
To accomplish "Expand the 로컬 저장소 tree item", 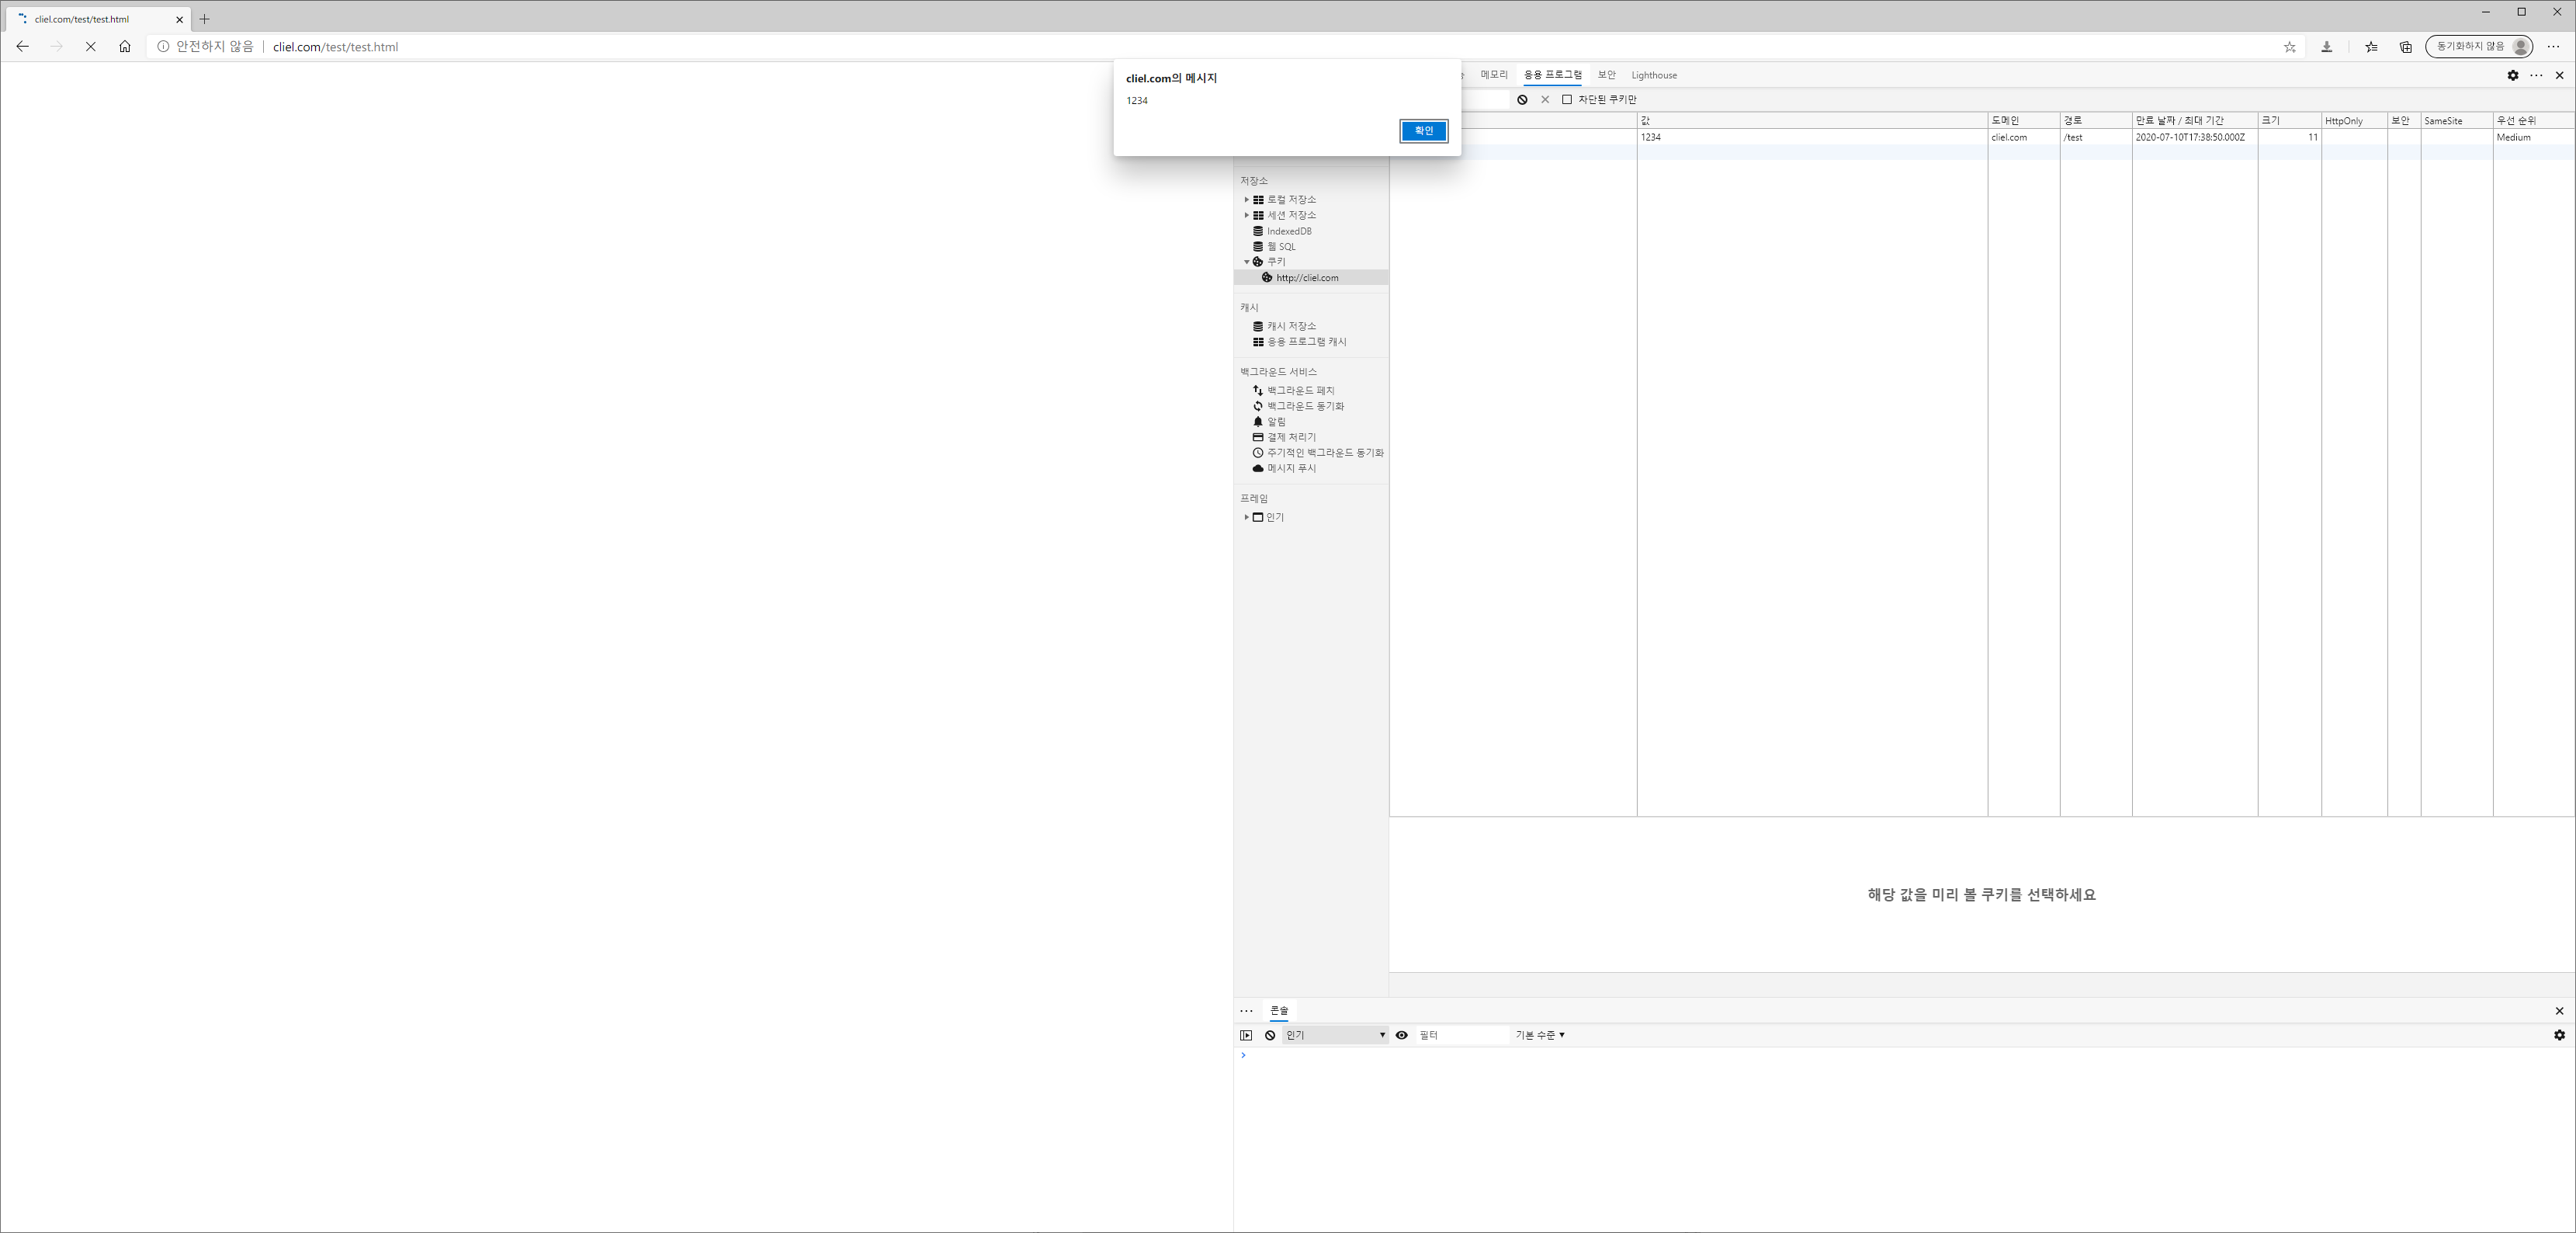I will point(1246,200).
